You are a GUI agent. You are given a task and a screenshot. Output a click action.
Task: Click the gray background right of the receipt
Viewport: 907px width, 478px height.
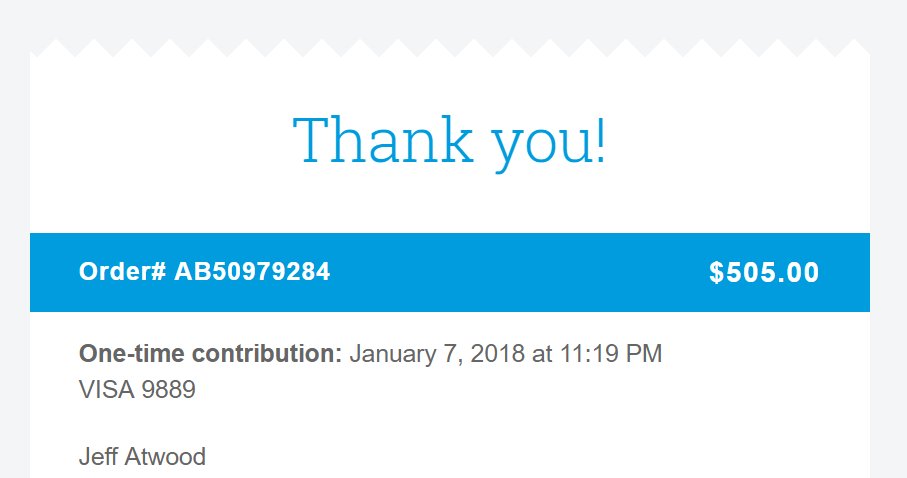(x=888, y=250)
